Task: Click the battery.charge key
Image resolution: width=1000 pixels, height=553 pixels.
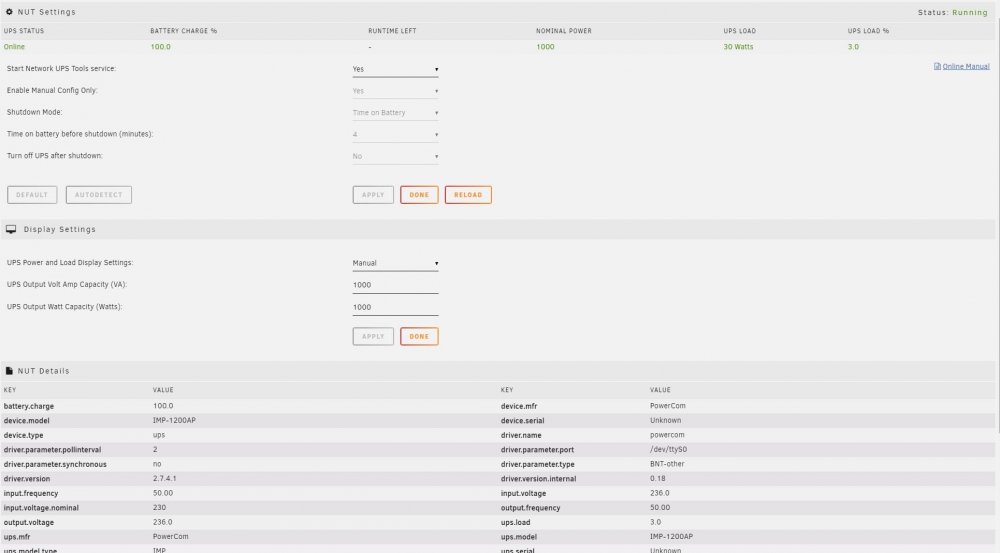Action: [29, 406]
